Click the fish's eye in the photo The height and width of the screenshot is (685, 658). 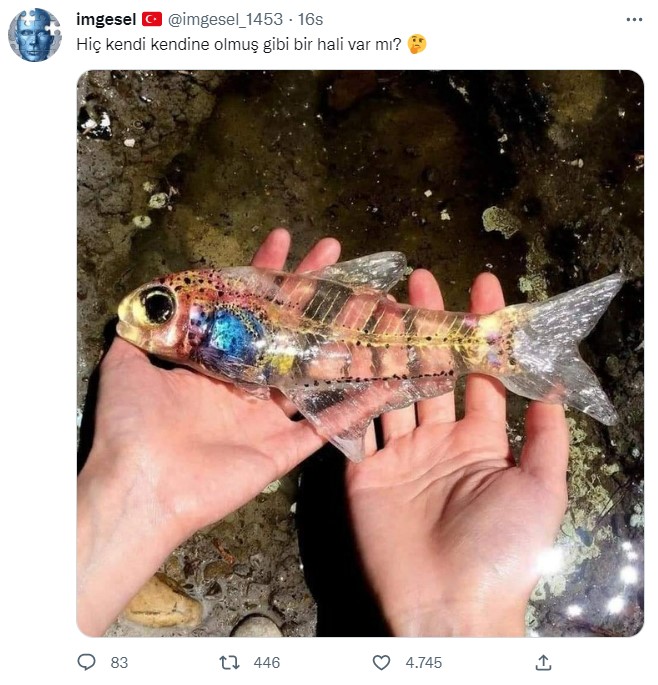(157, 305)
